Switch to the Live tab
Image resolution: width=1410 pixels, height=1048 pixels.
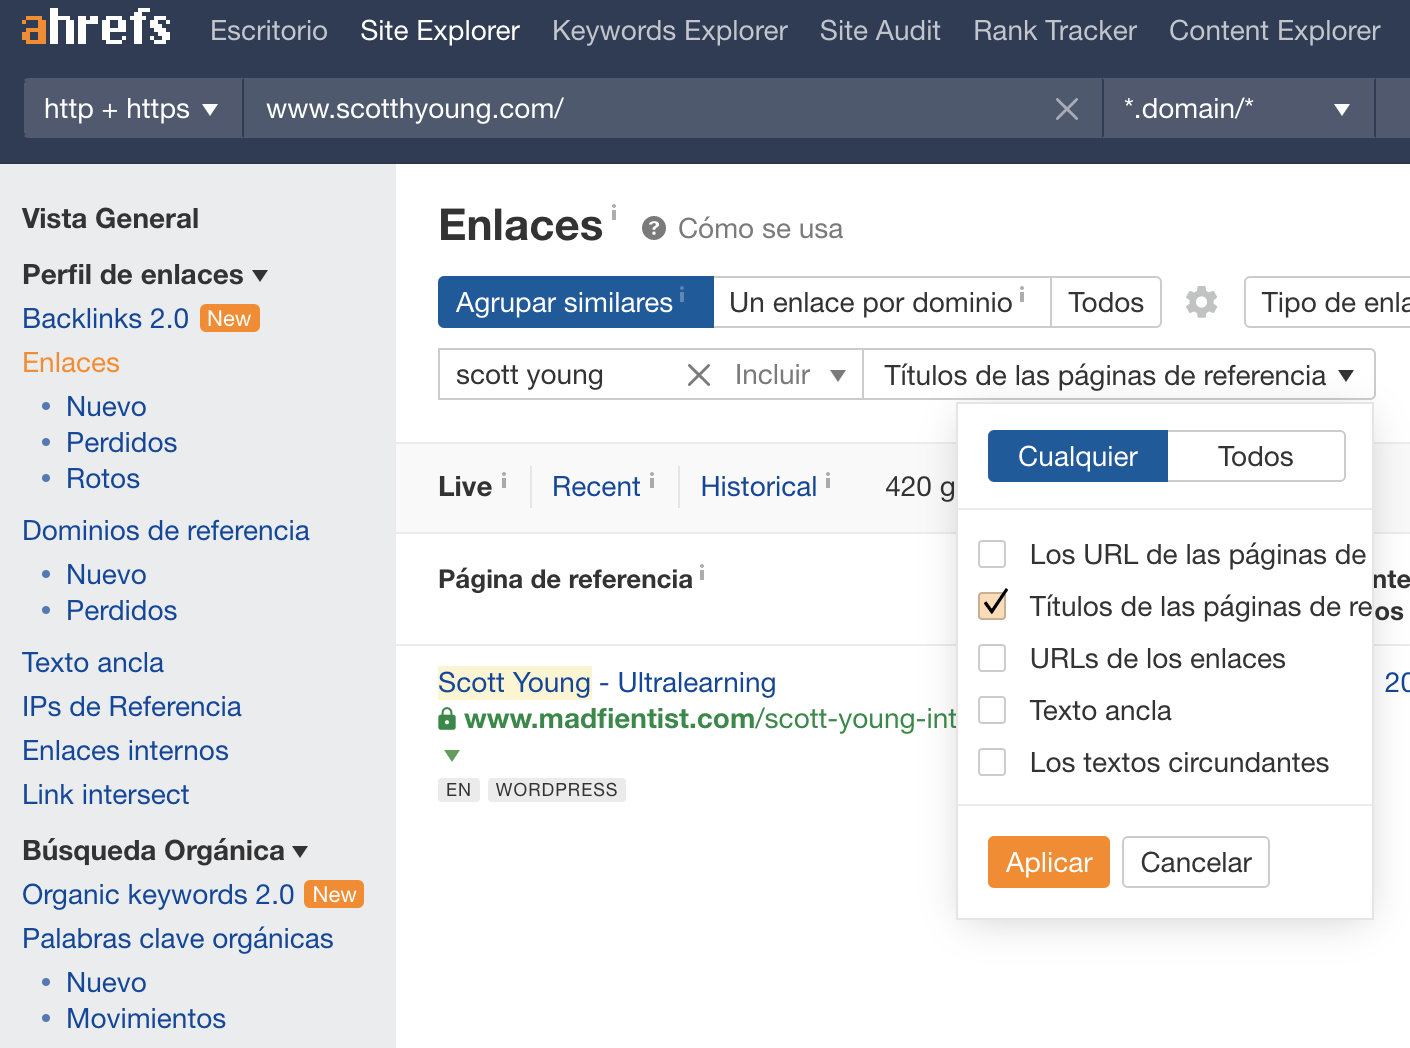(465, 487)
